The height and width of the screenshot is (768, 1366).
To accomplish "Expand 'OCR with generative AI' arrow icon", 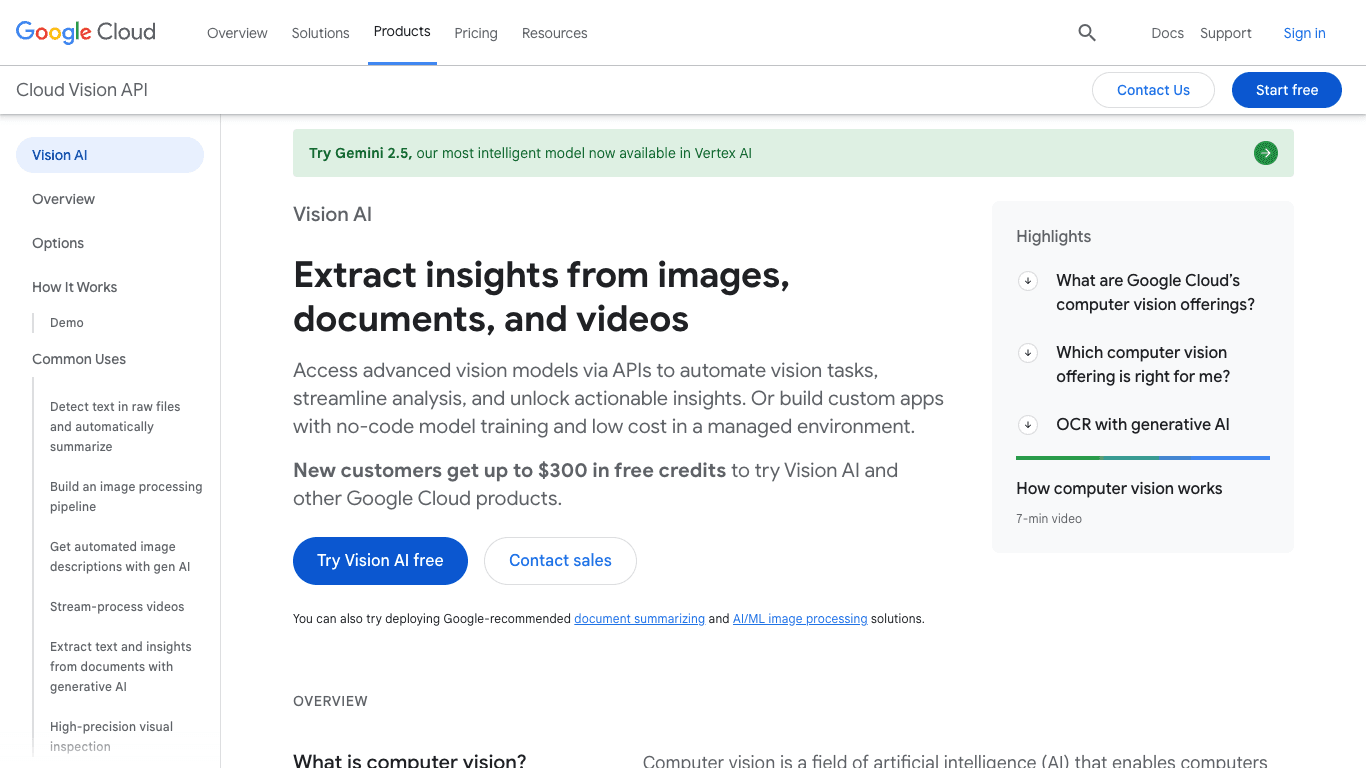I will pyautogui.click(x=1027, y=425).
